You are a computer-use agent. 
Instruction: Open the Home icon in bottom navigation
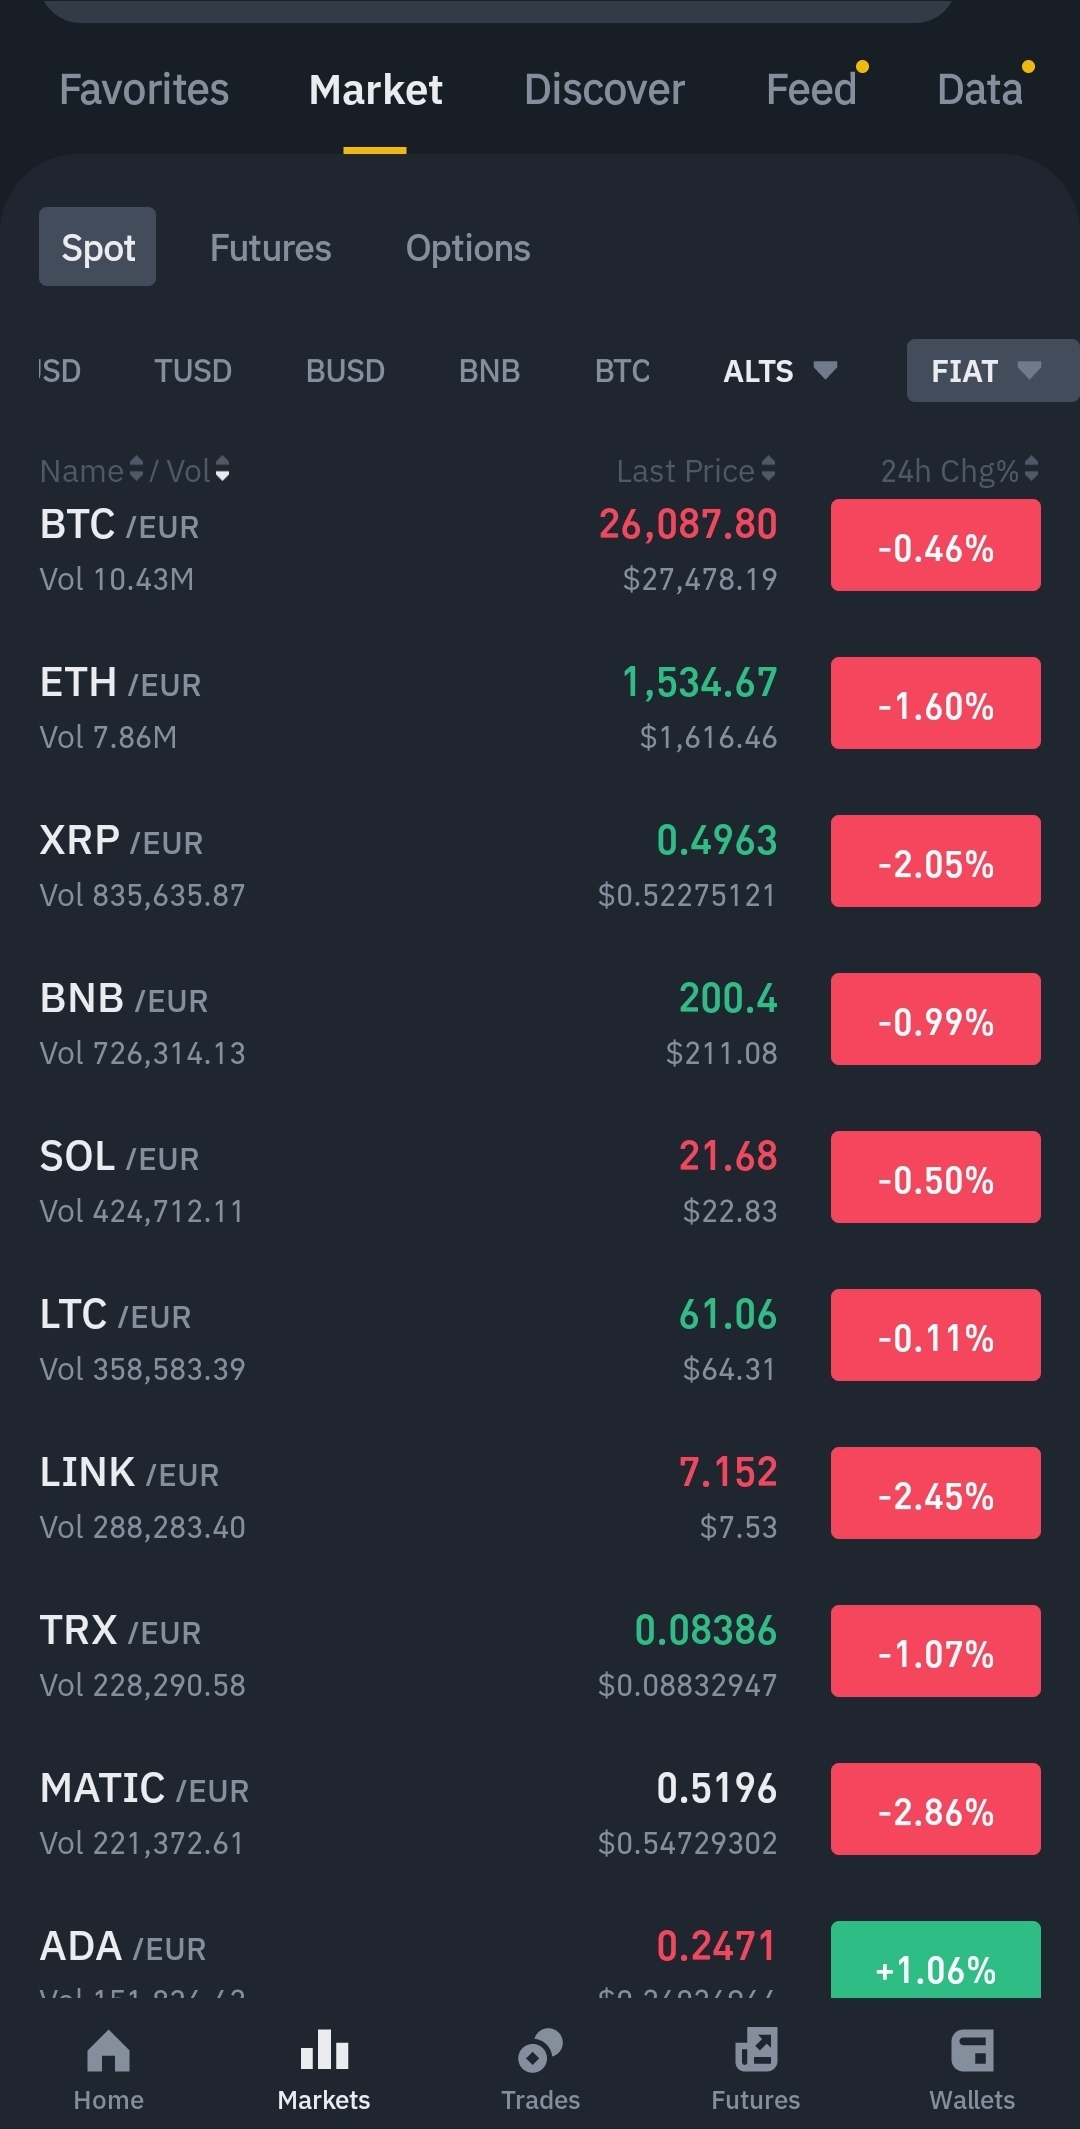[108, 2051]
